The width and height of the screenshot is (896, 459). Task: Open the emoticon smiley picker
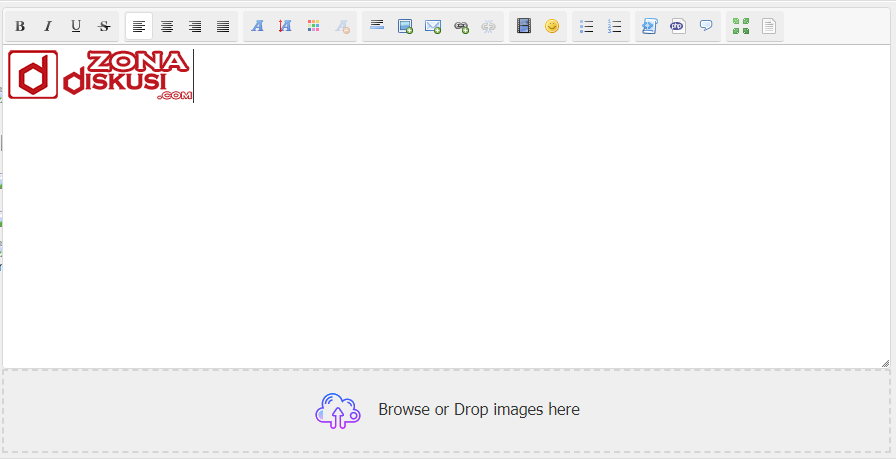pos(551,26)
